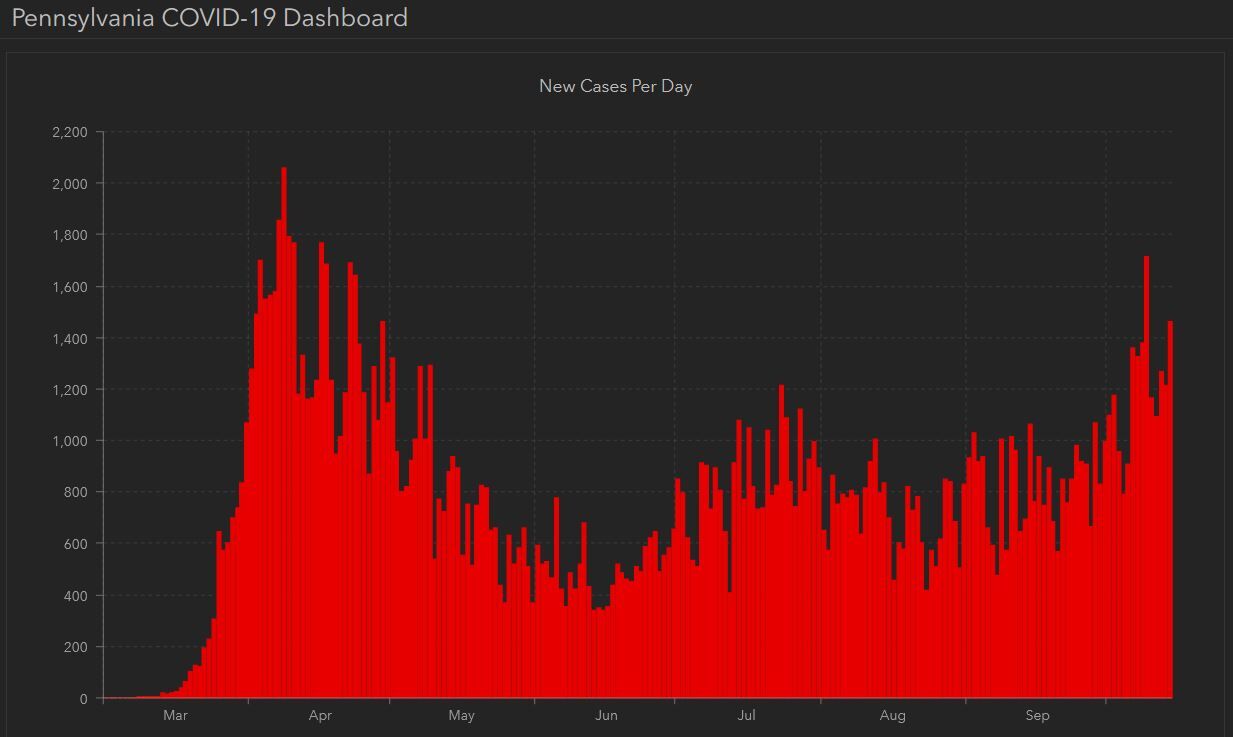Click the 0 y-axis label
This screenshot has width=1233, height=737.
tap(84, 699)
